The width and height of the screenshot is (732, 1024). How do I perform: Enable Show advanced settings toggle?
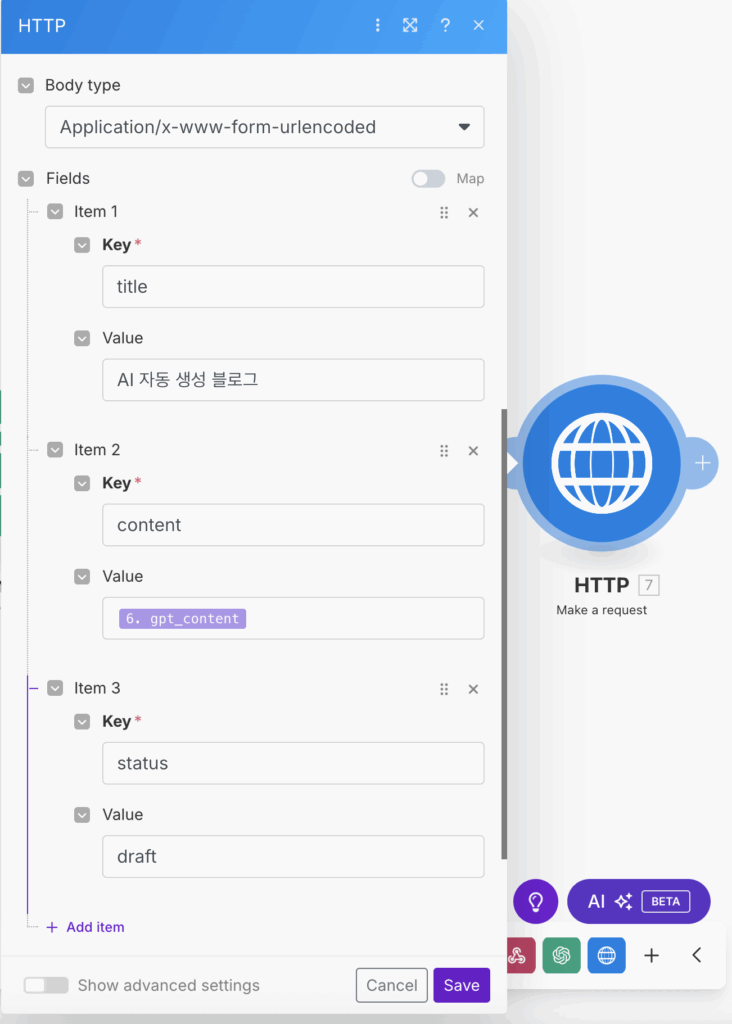[46, 985]
